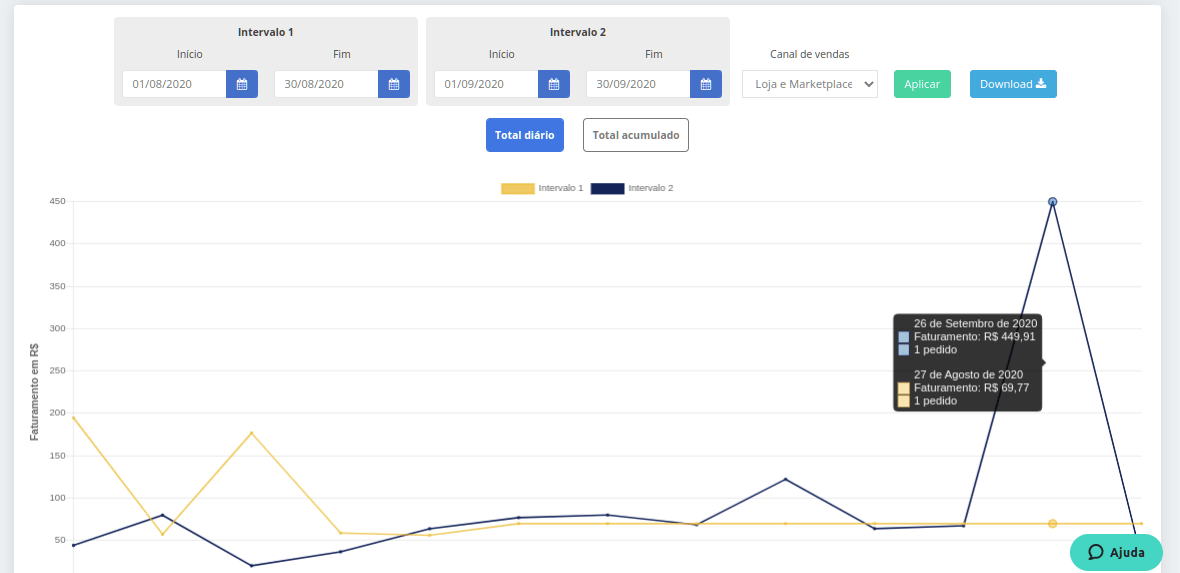The width and height of the screenshot is (1180, 573).
Task: Expand the Canal de vendas dropdown
Action: pyautogui.click(x=810, y=84)
